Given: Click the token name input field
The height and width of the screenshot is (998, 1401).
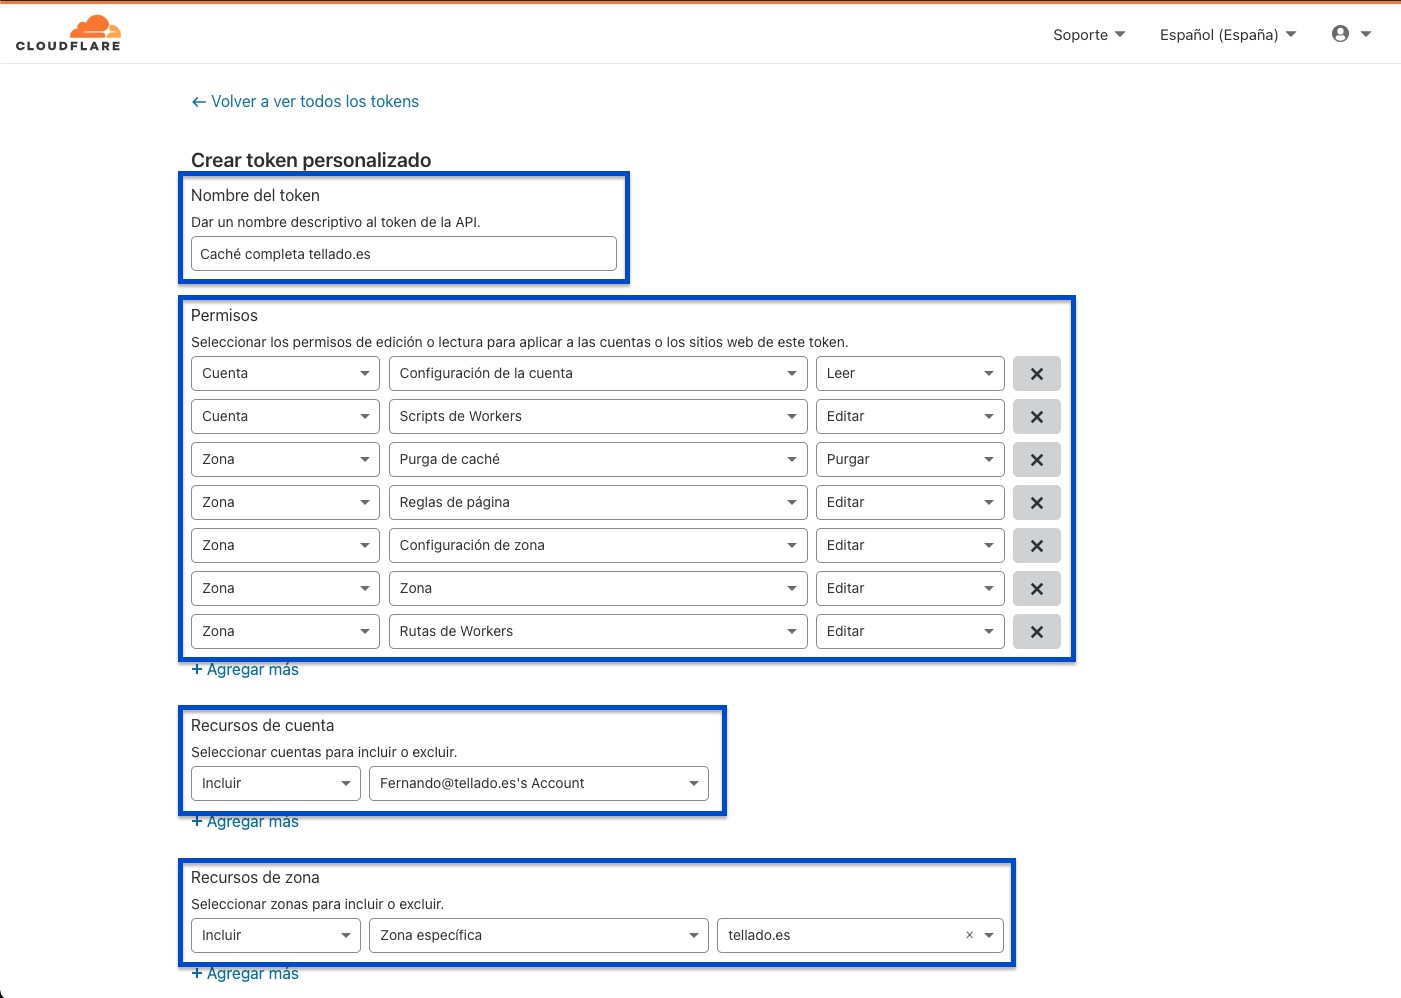Looking at the screenshot, I should click(403, 254).
